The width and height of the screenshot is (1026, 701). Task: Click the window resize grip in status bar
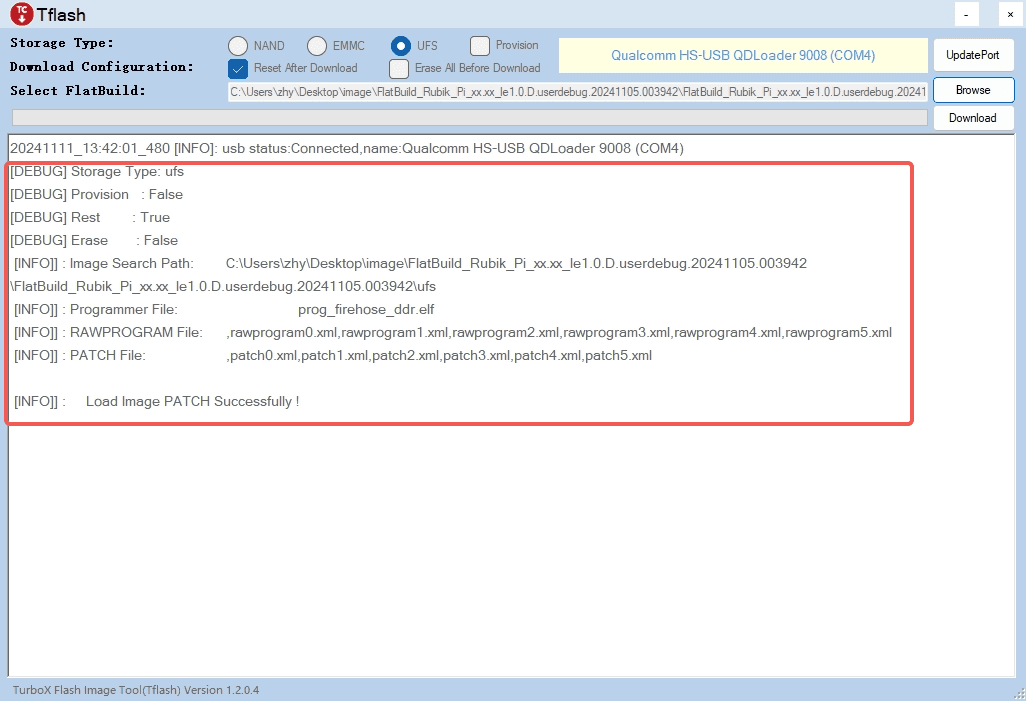click(x=1019, y=694)
